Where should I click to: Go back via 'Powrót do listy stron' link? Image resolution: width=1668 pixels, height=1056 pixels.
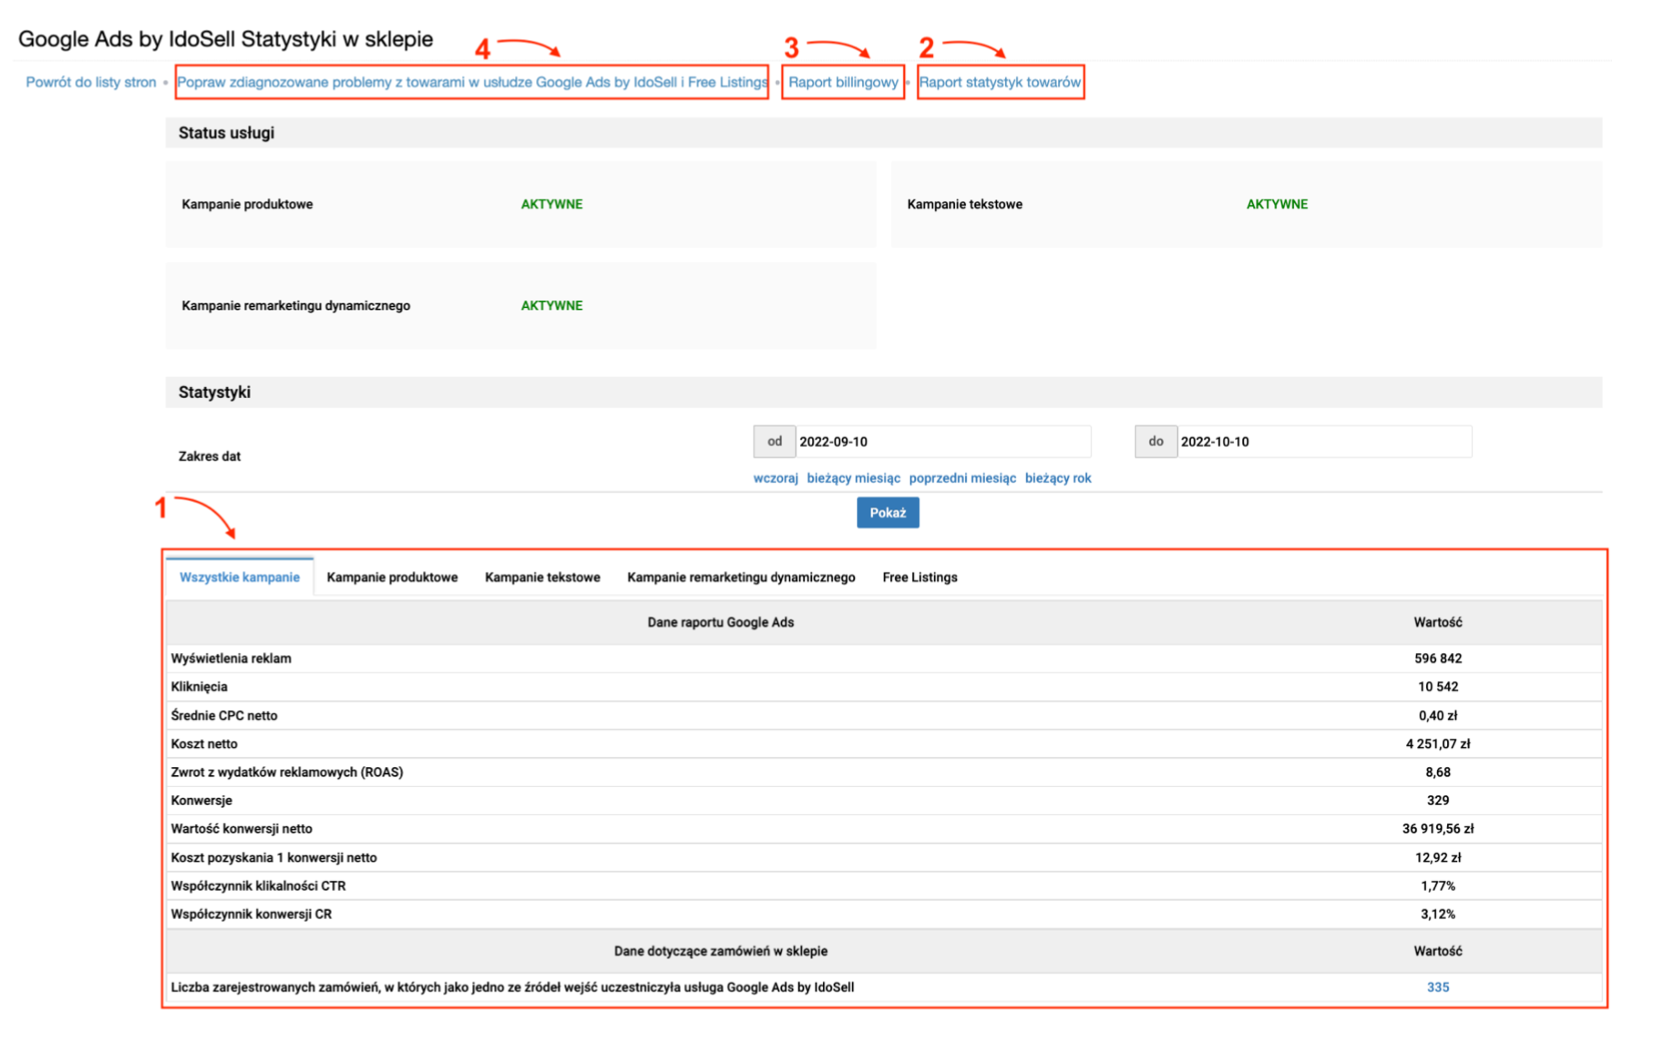point(91,82)
